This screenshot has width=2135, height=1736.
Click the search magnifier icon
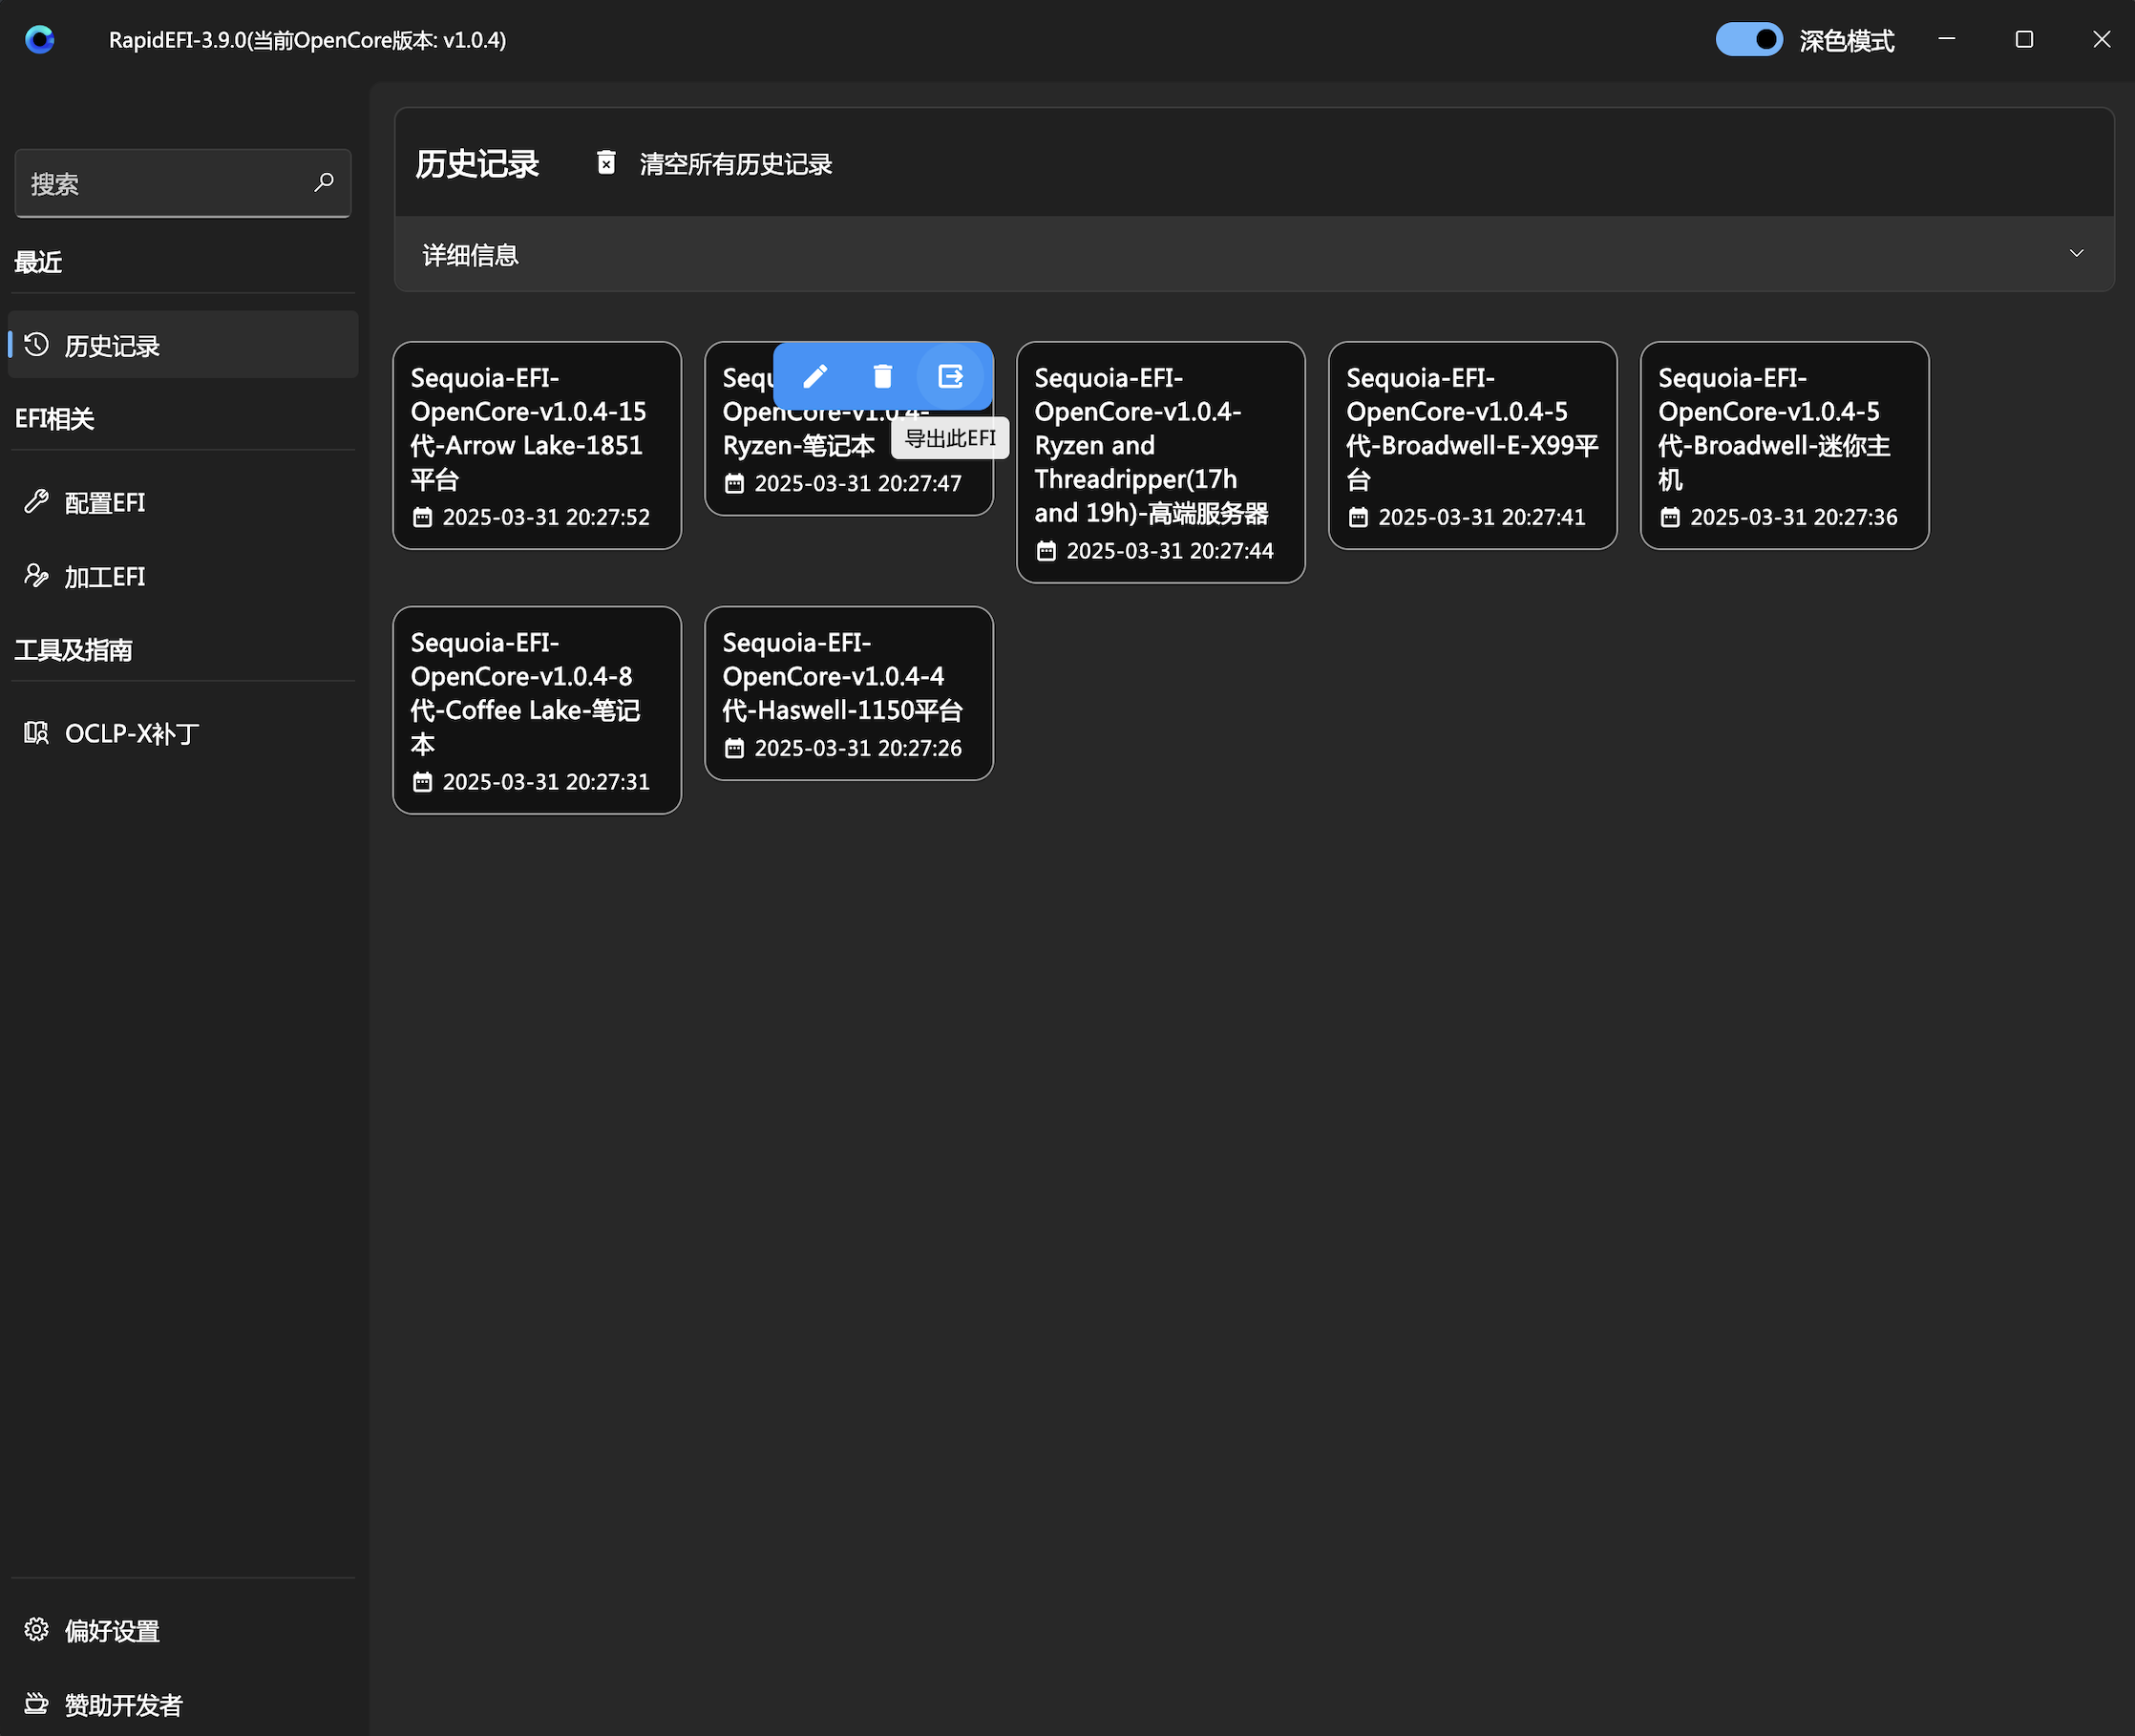click(323, 183)
